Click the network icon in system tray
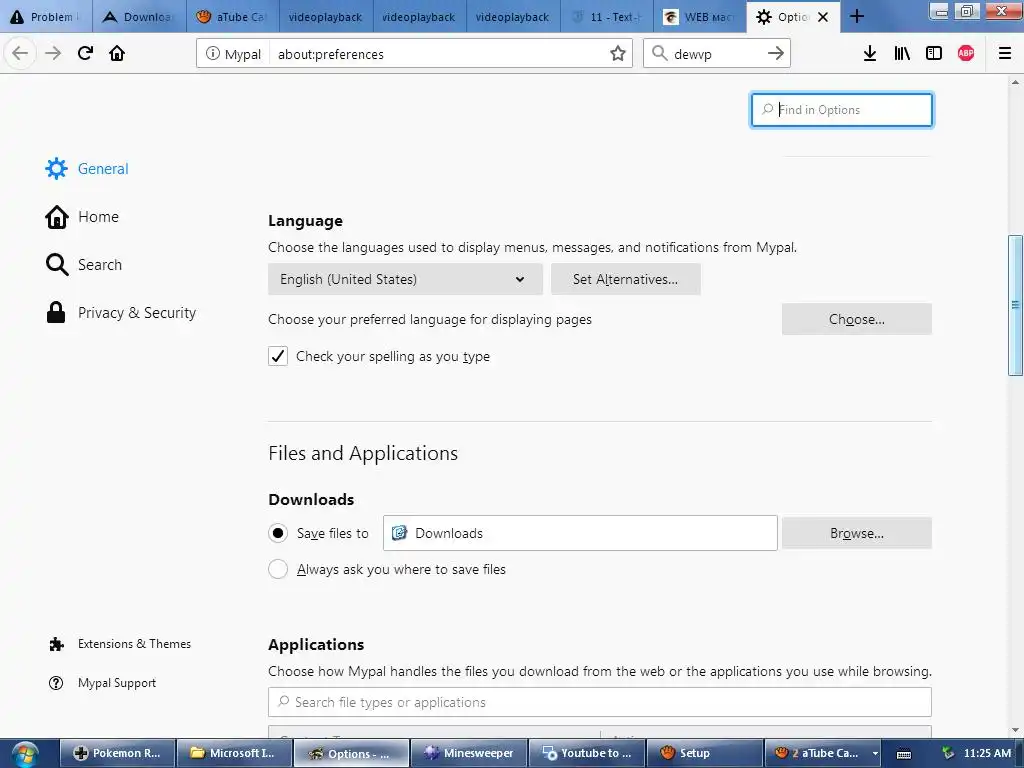 (948, 753)
